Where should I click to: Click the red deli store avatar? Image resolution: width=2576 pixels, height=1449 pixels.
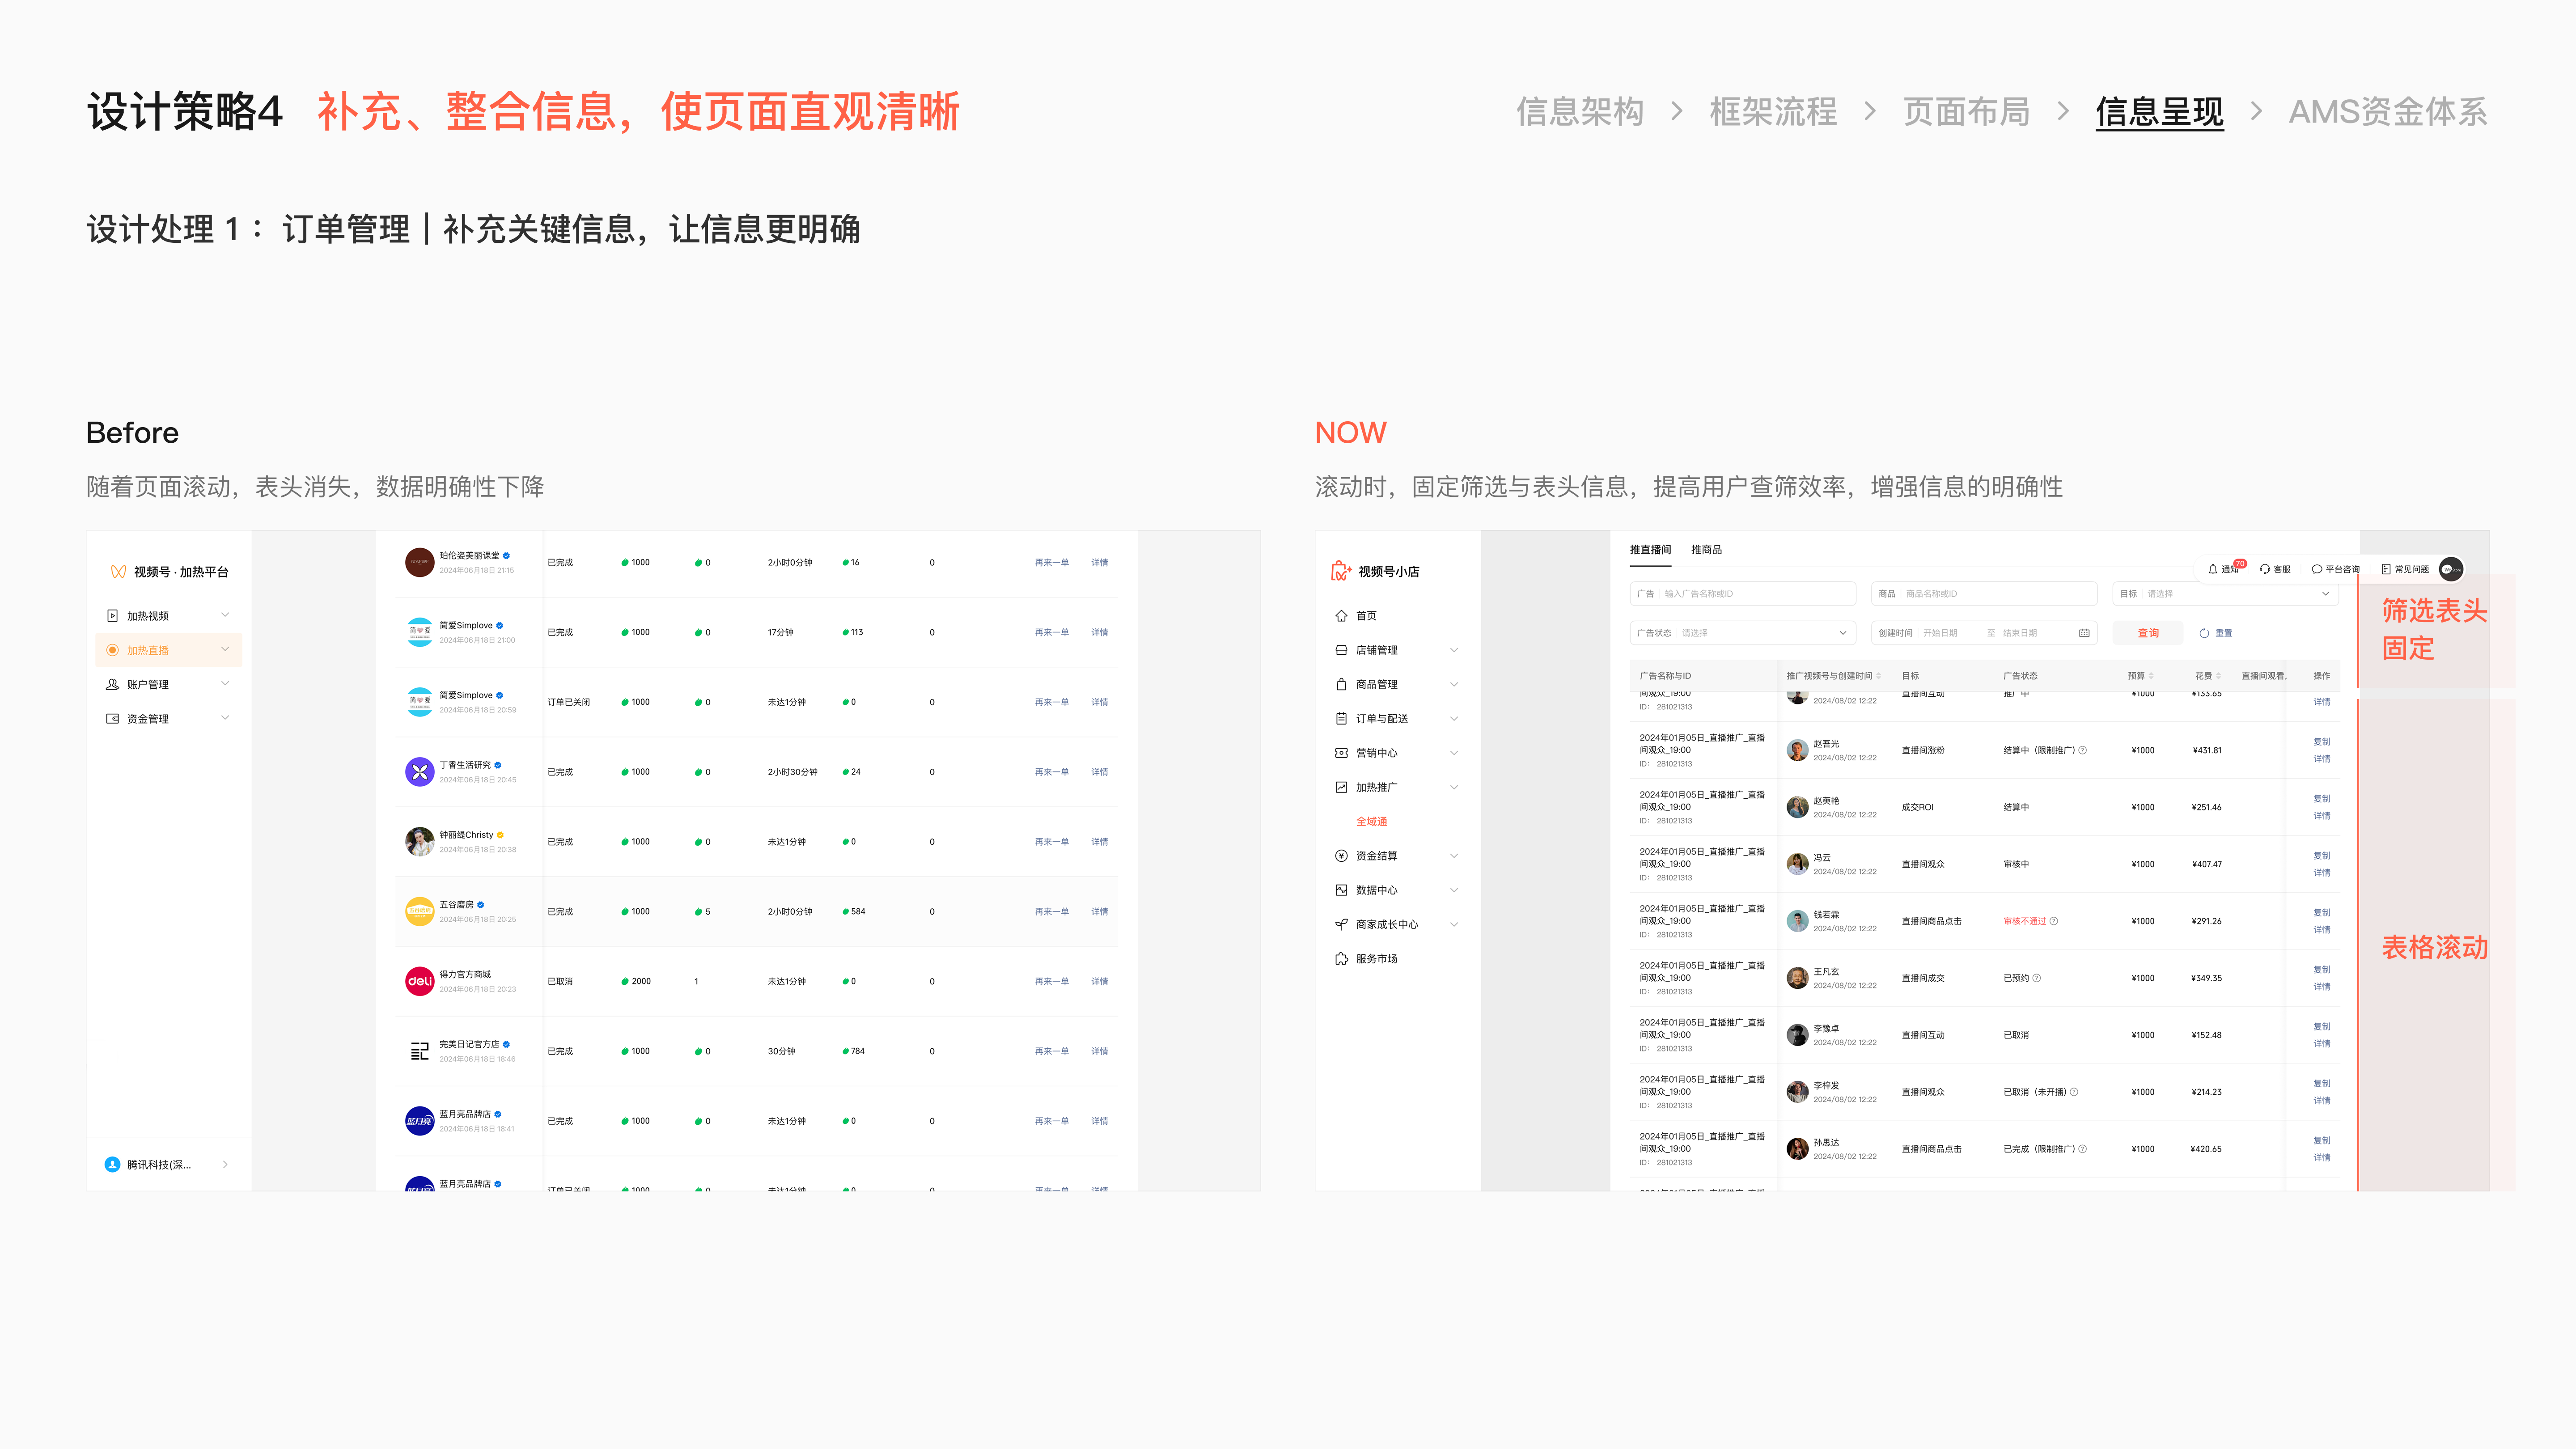click(x=419, y=982)
